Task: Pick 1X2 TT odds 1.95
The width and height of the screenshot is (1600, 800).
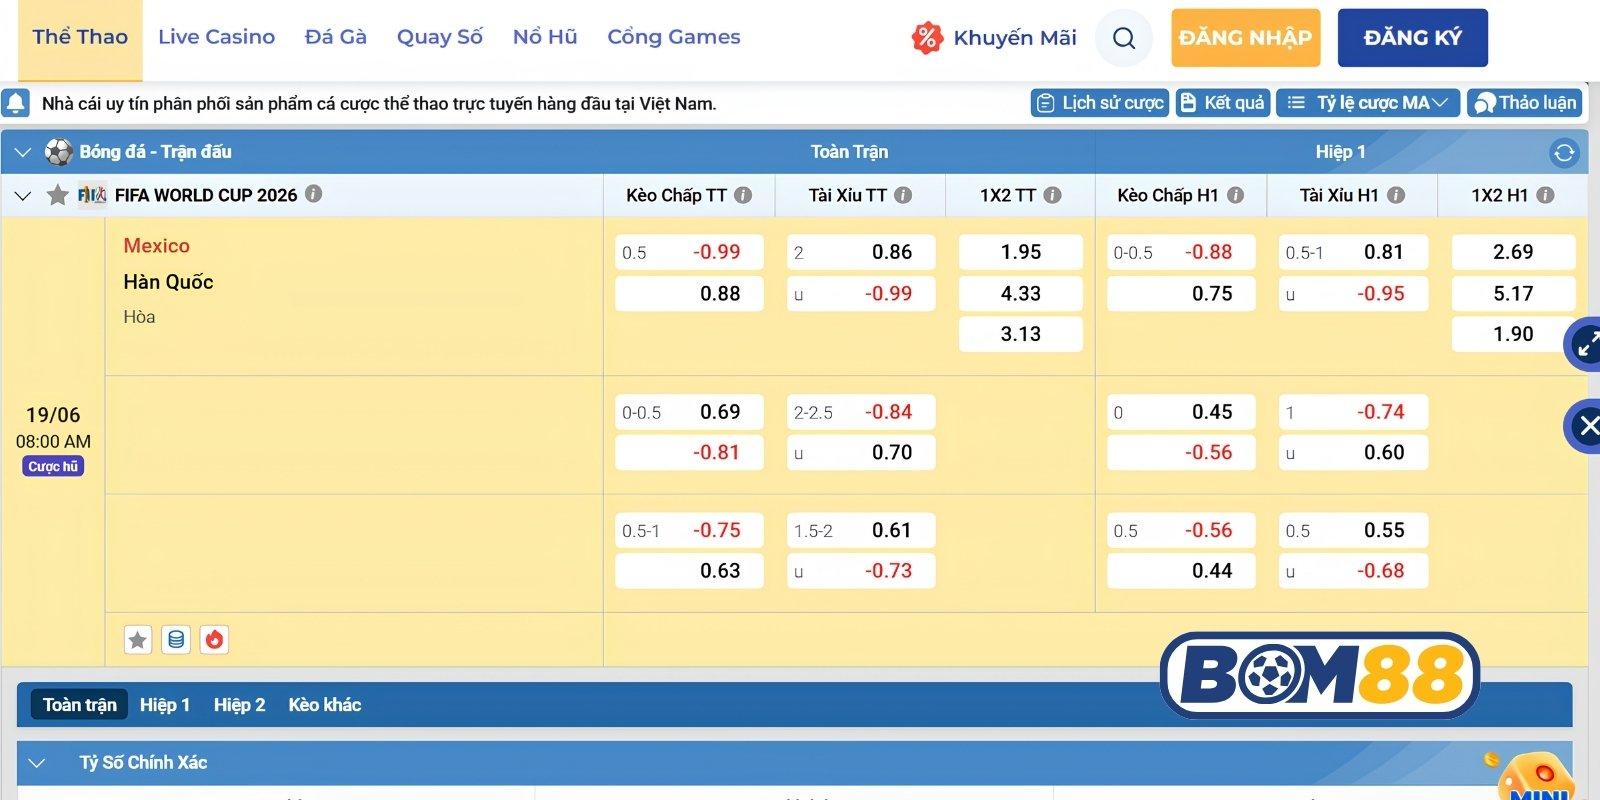Action: (1021, 253)
